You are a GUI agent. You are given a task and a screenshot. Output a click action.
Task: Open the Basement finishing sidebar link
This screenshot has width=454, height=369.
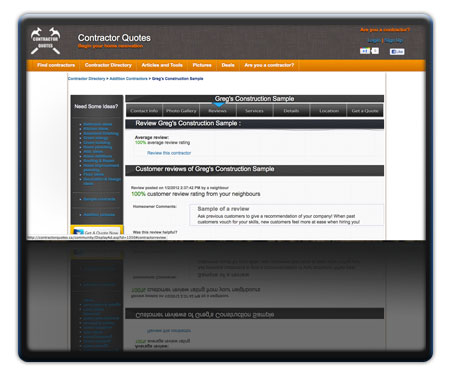tap(101, 133)
